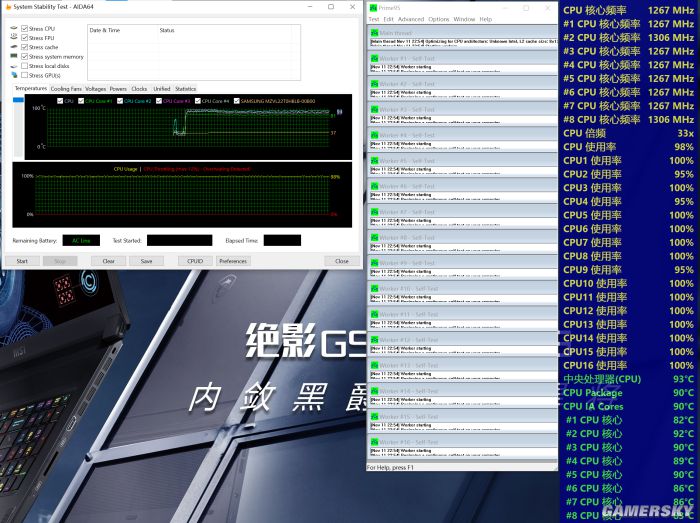Click the Worker #5 window icon
Image resolution: width=700 pixels, height=523 pixels.
click(x=374, y=161)
